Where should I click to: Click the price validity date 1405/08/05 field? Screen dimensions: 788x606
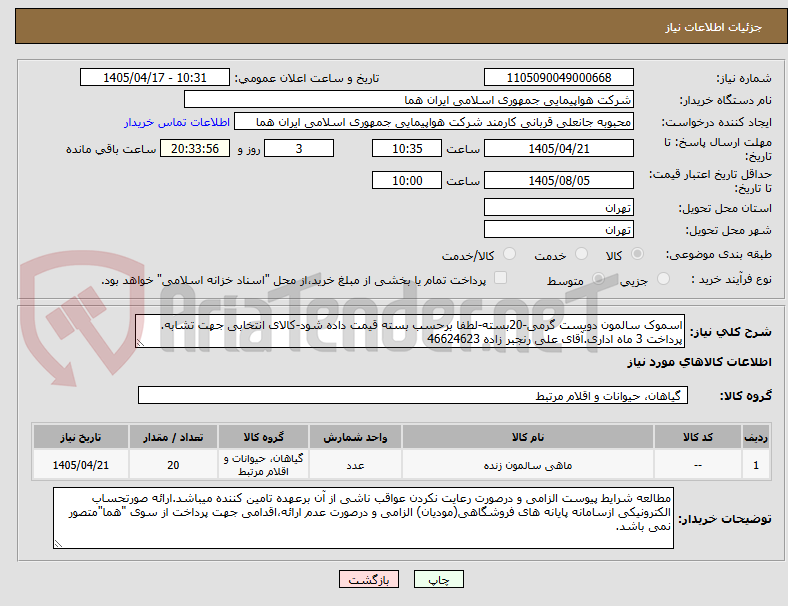pos(559,180)
